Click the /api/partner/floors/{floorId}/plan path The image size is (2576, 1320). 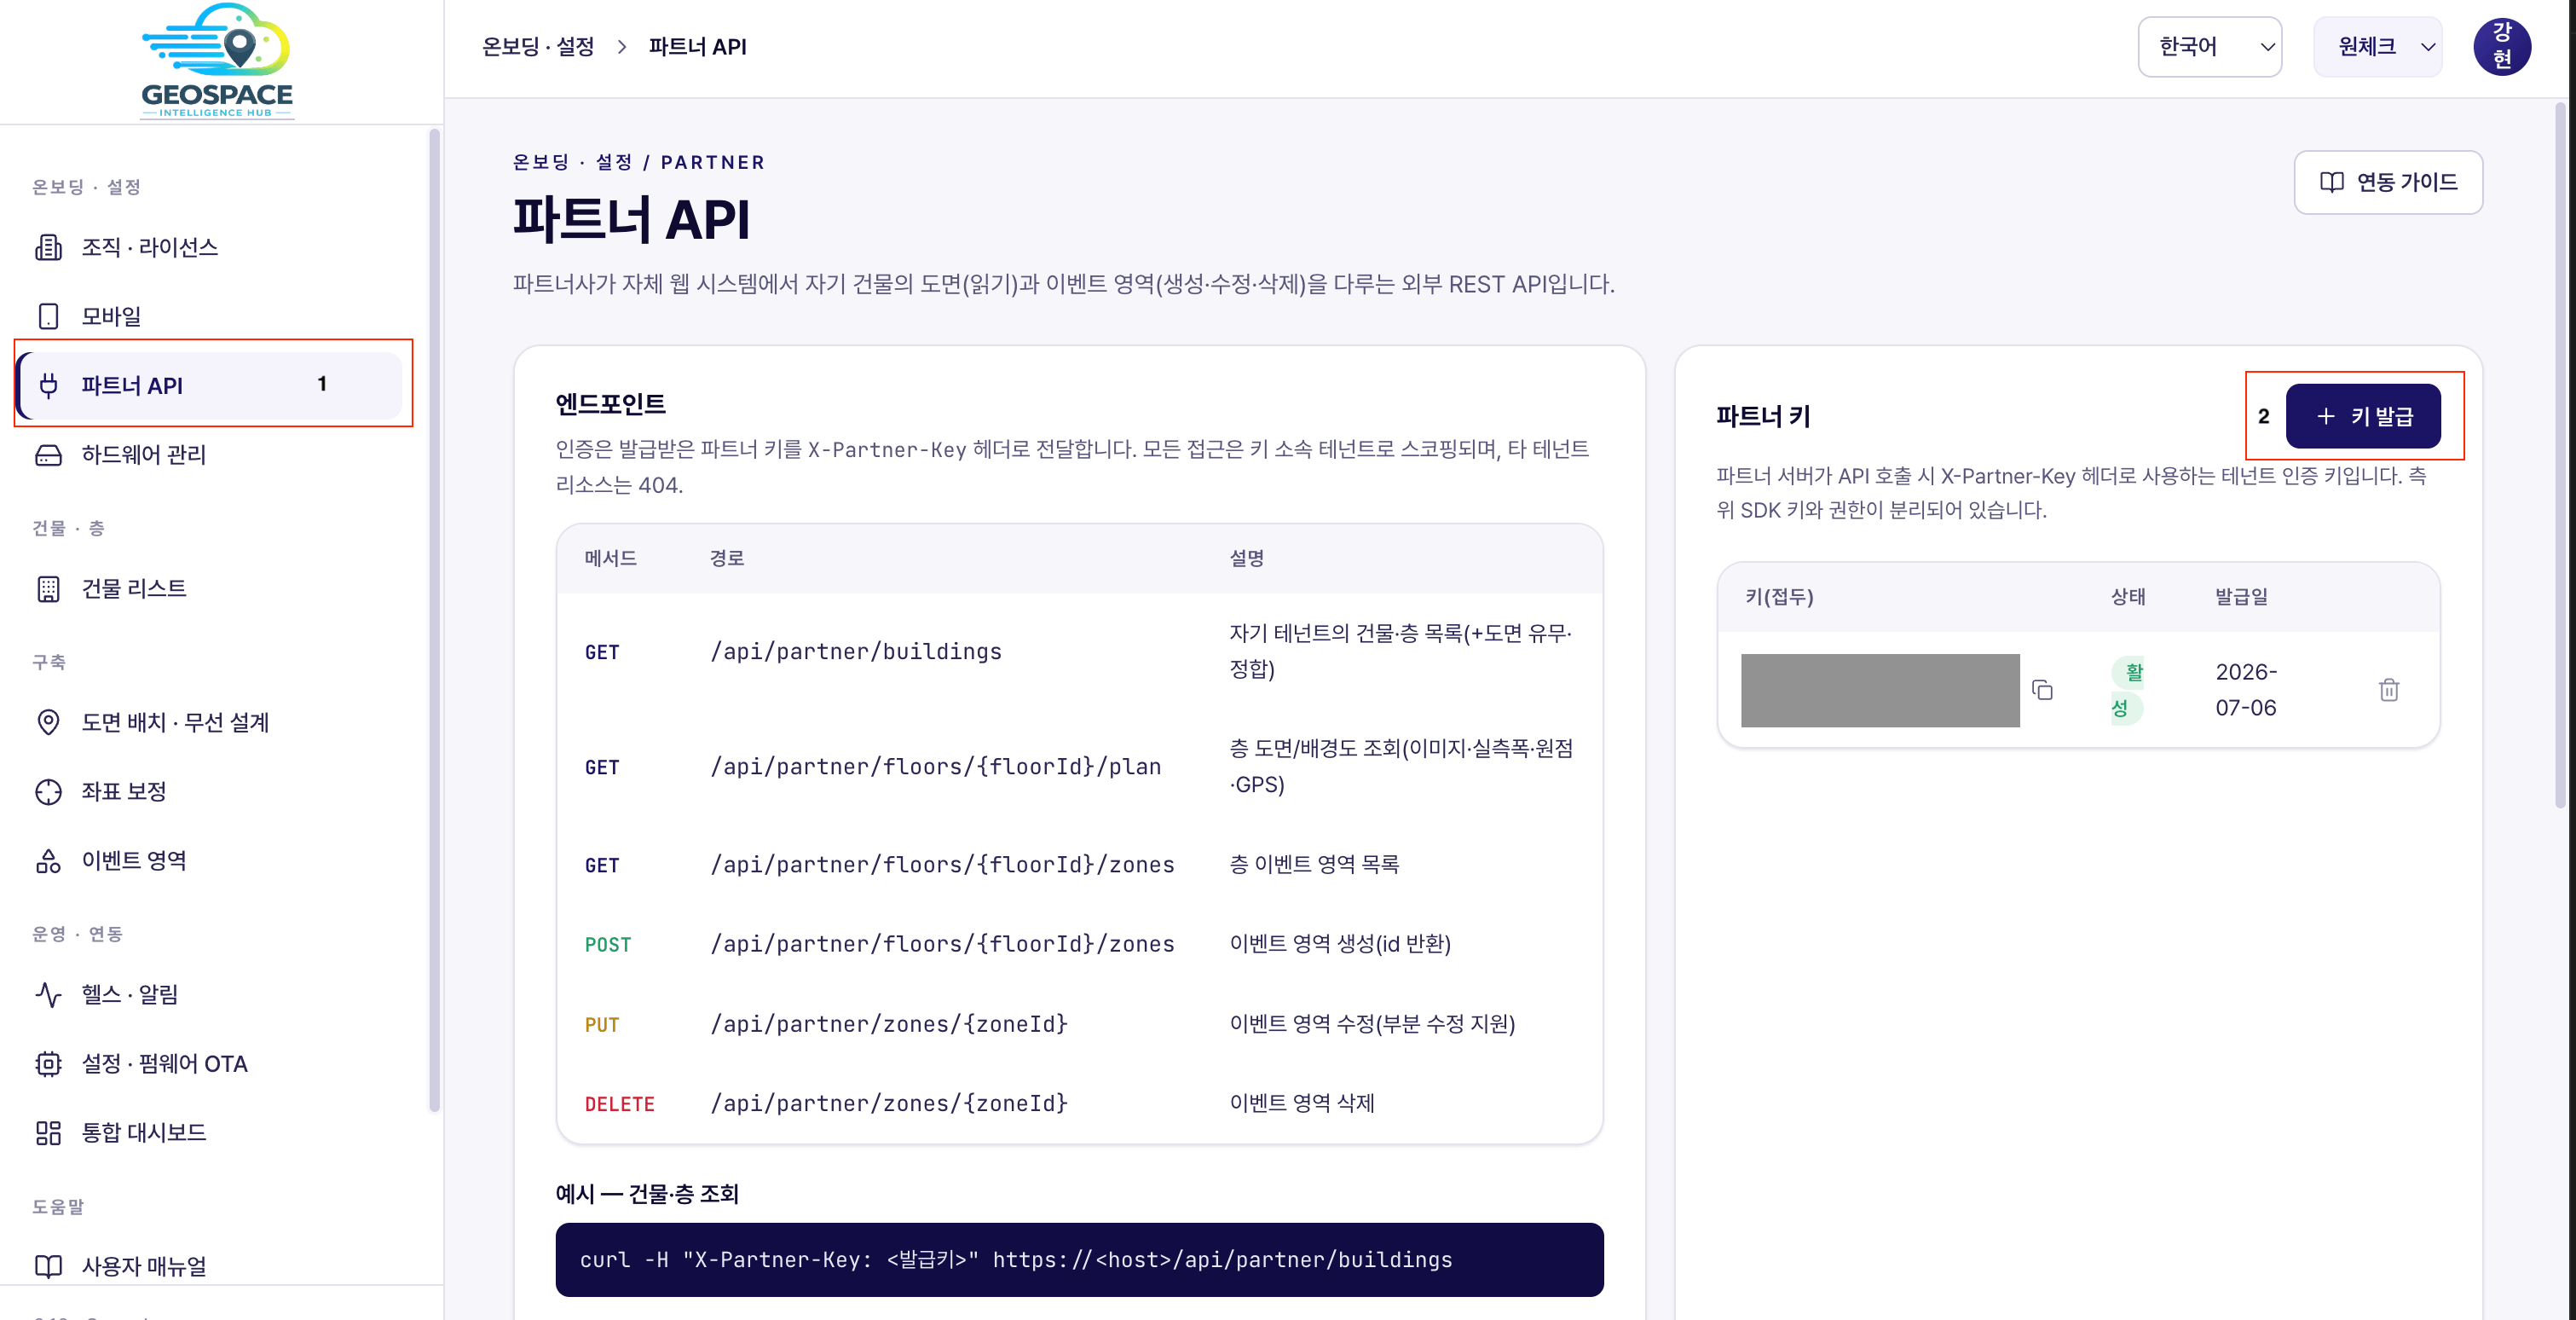point(936,767)
